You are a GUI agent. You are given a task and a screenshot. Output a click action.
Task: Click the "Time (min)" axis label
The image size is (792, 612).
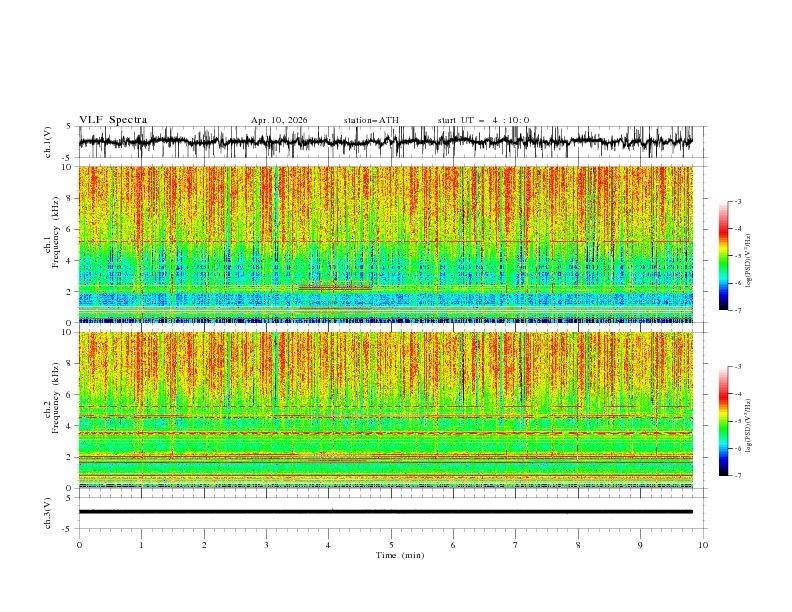(400, 555)
